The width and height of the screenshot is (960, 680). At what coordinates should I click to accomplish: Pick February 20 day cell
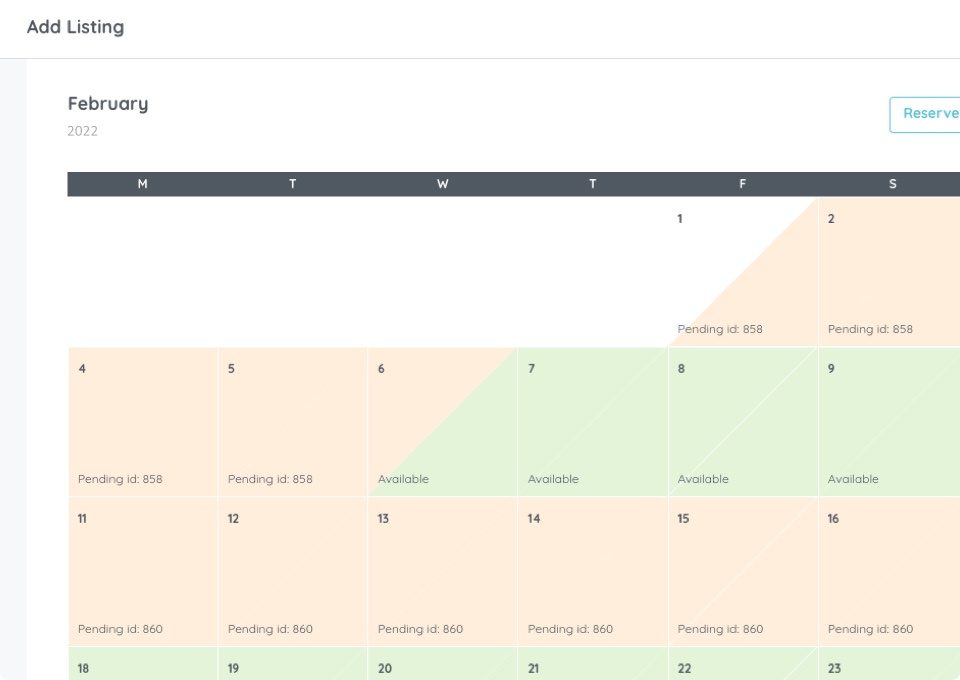(443, 664)
